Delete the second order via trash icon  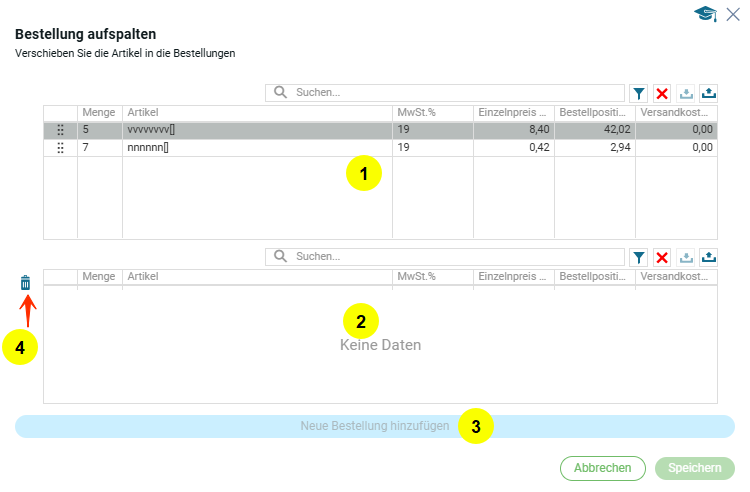coord(26,283)
